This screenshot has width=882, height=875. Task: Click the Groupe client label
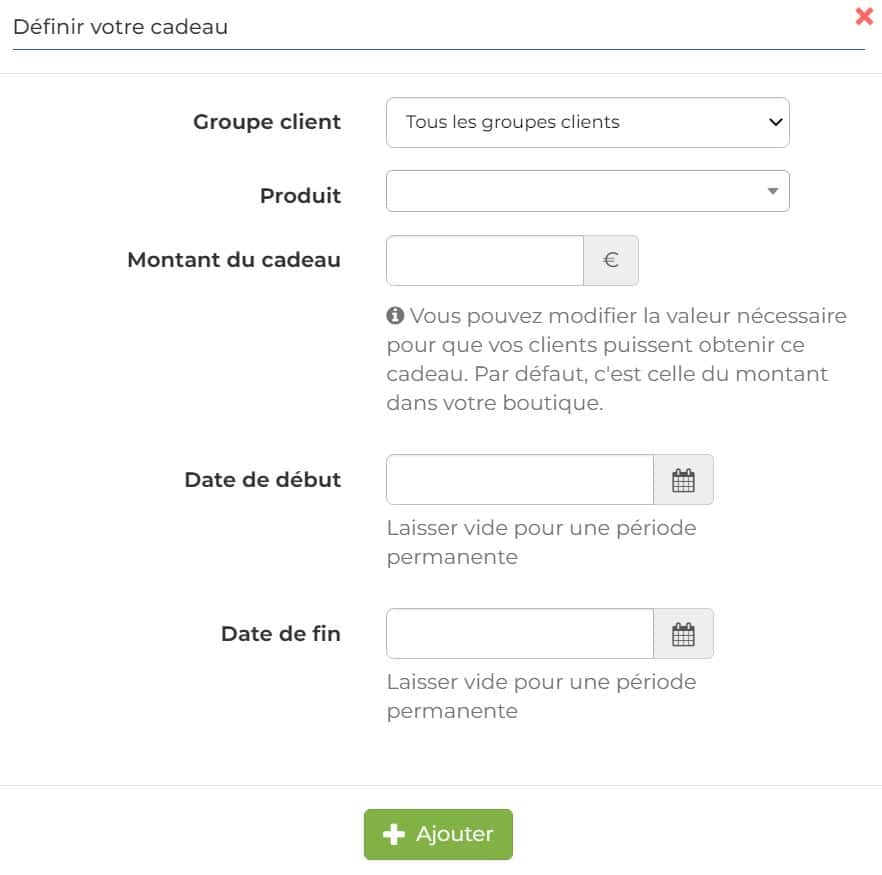click(x=267, y=122)
